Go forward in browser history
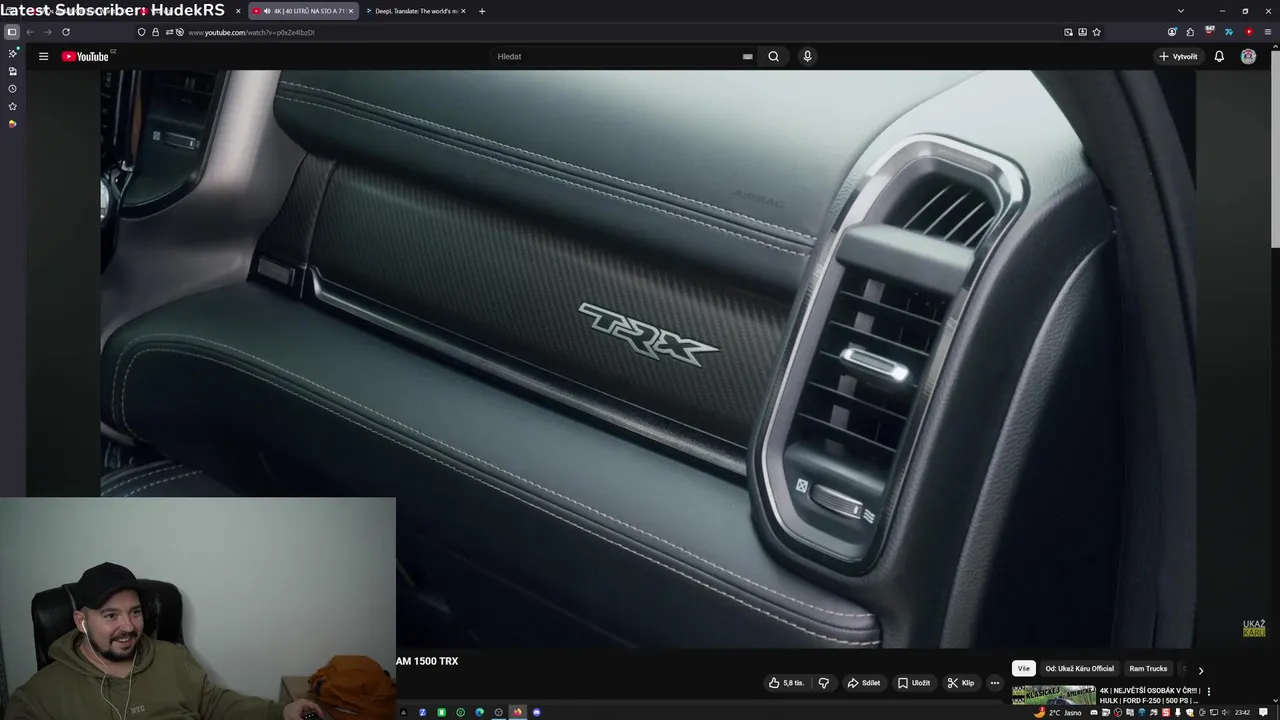Viewport: 1280px width, 720px height. 47,32
